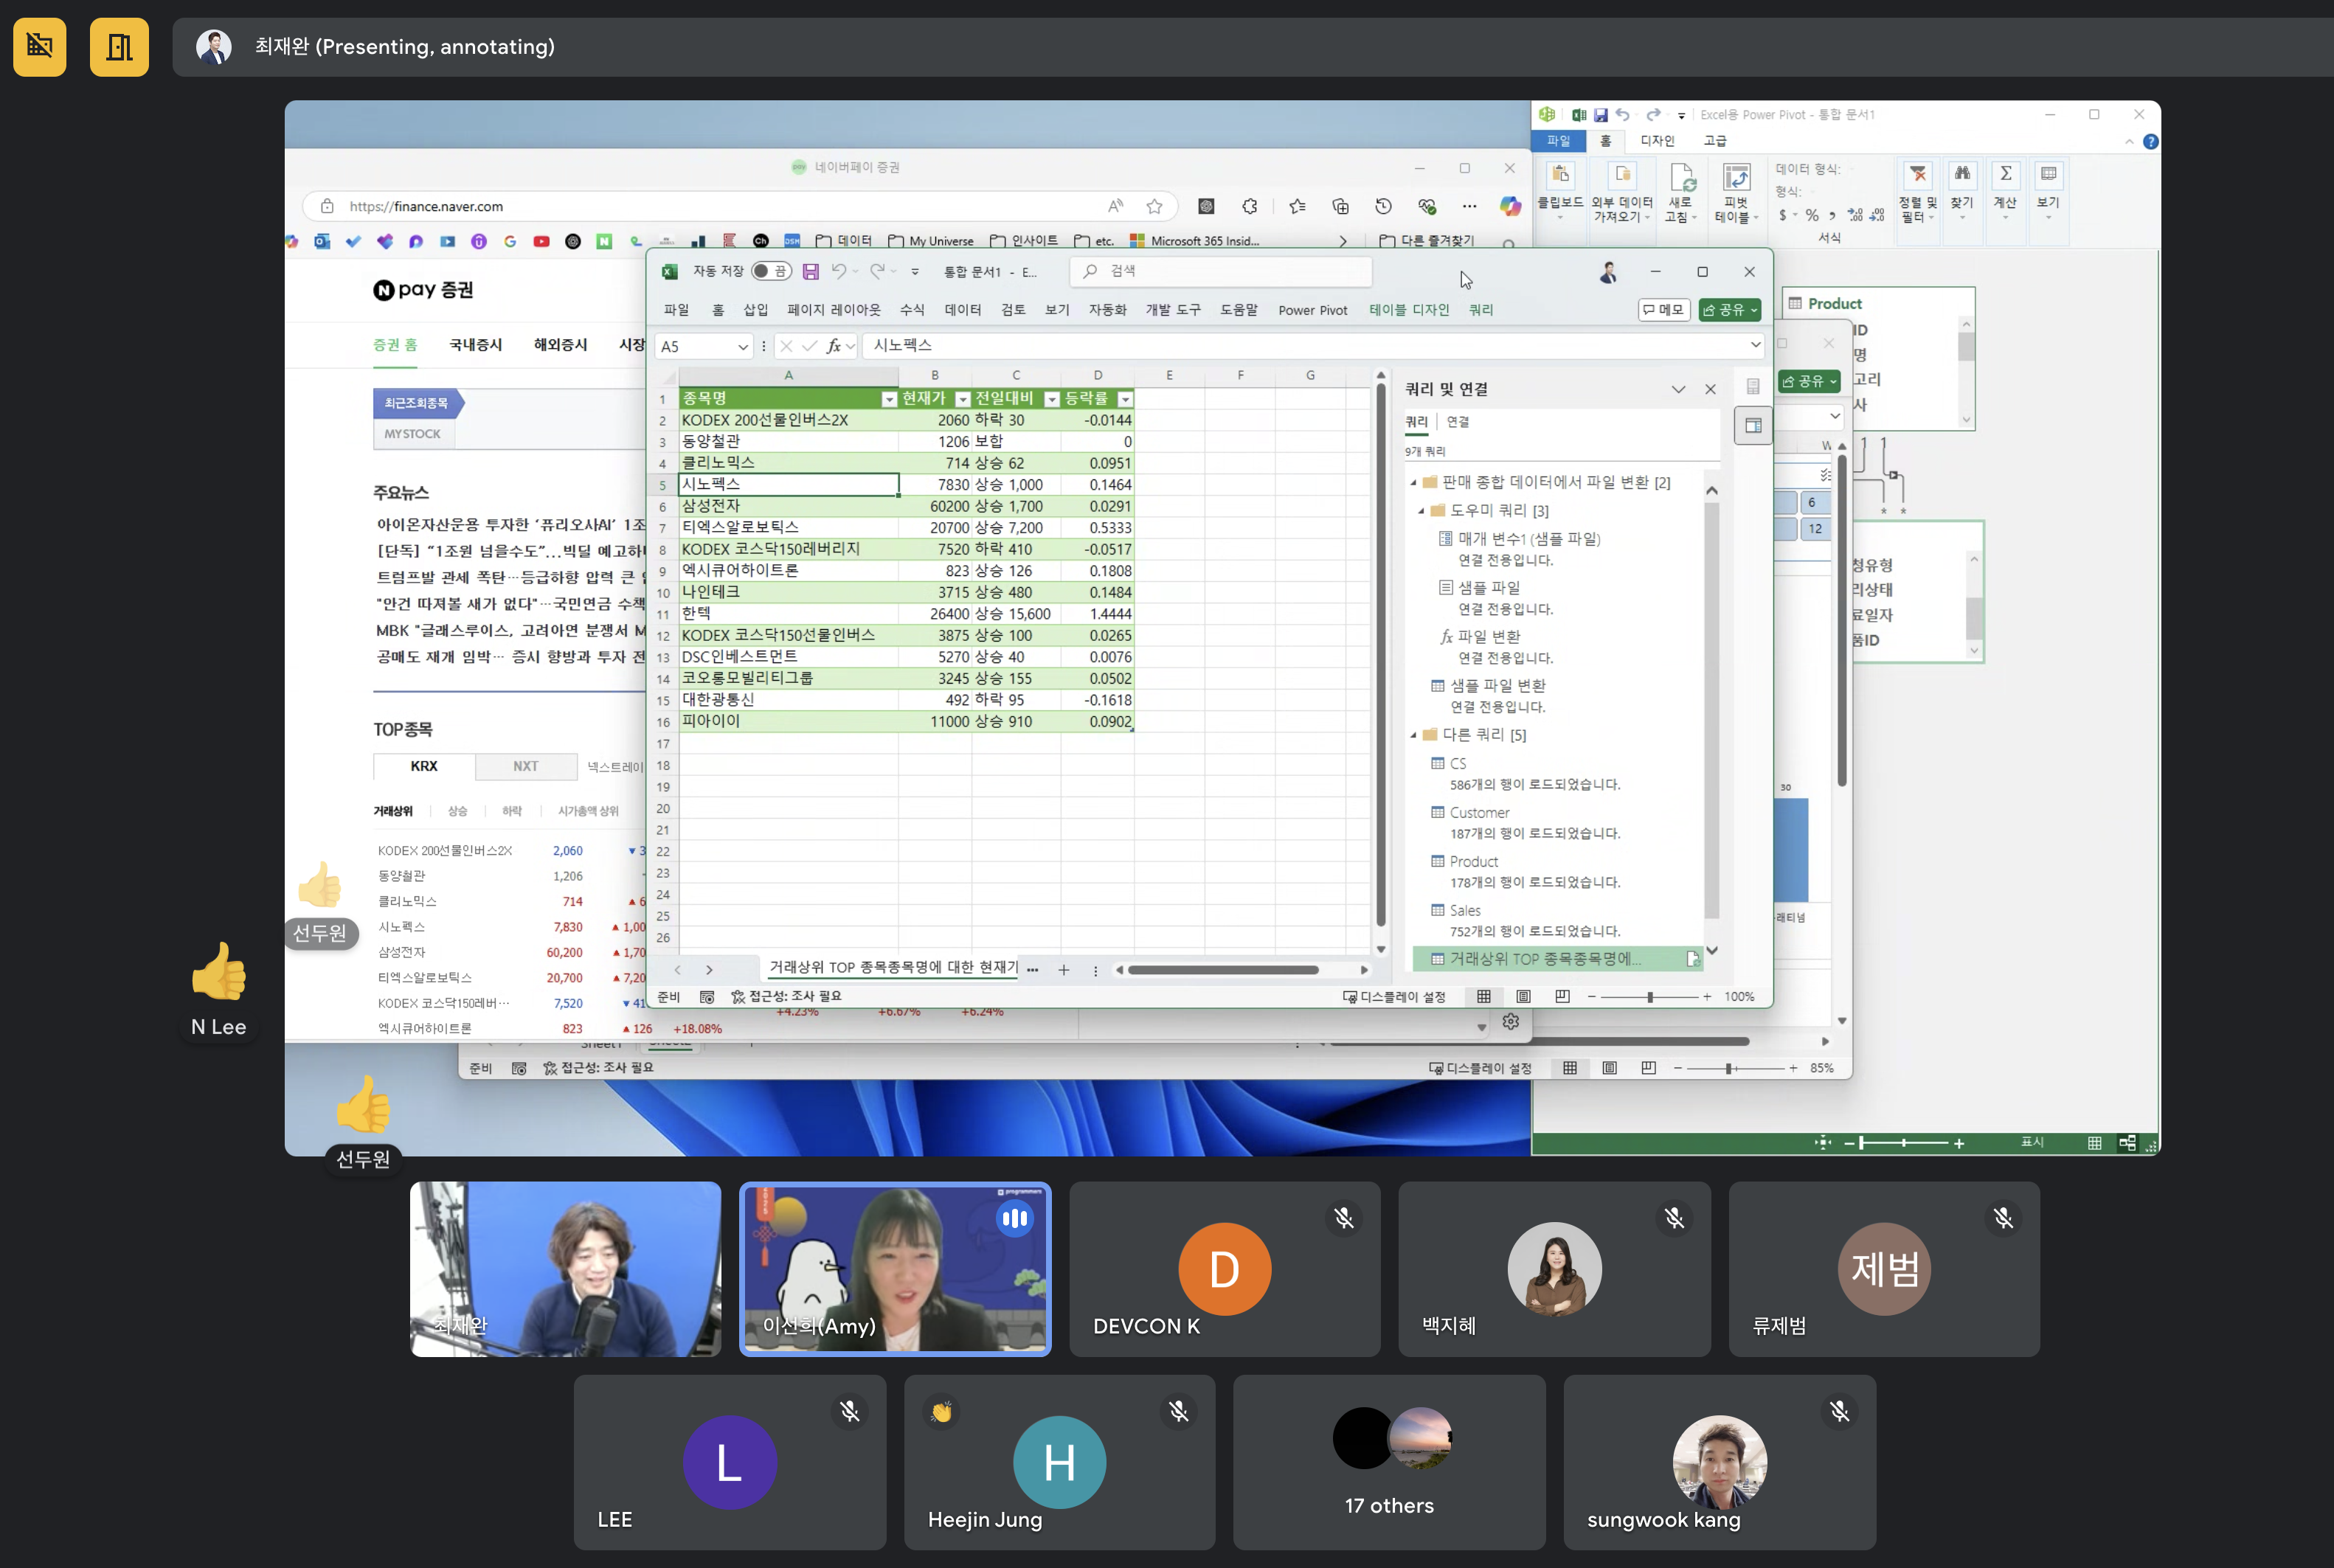Open the 종목명 column filter dropdown
The height and width of the screenshot is (1568, 2334).
[x=888, y=399]
